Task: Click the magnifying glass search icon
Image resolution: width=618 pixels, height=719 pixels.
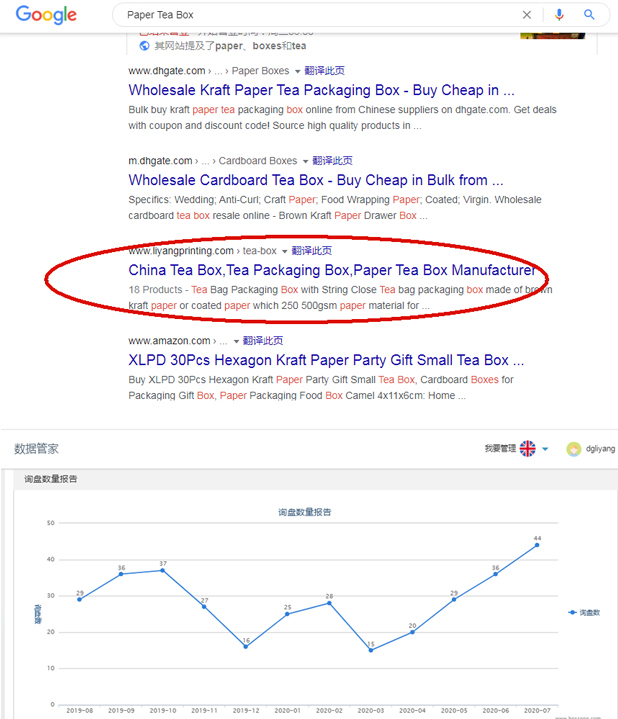Action: point(590,15)
